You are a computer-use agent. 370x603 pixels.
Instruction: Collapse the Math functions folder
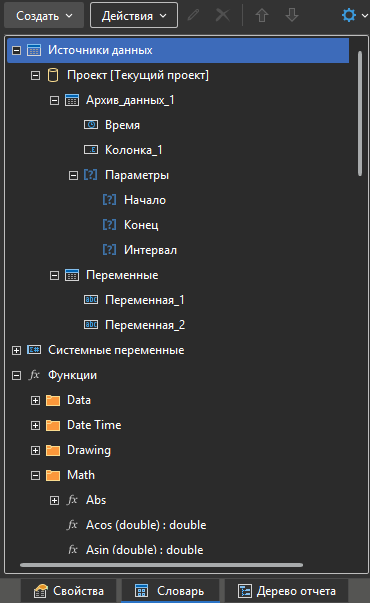point(35,476)
